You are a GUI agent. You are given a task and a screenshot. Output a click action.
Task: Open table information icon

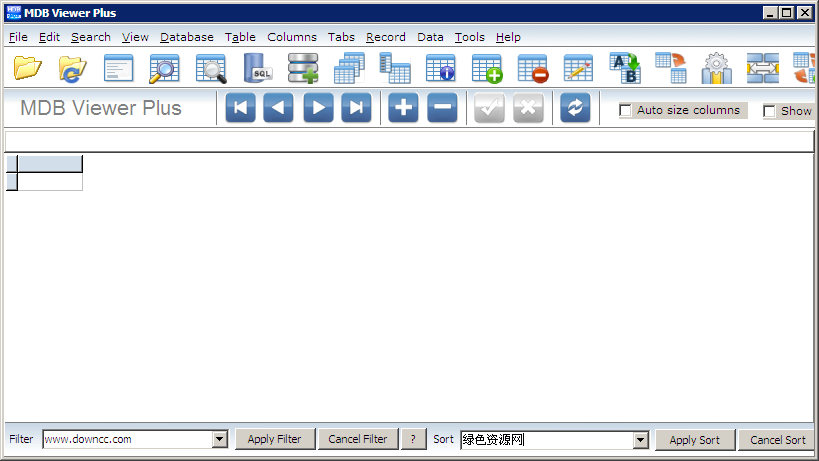tap(440, 68)
